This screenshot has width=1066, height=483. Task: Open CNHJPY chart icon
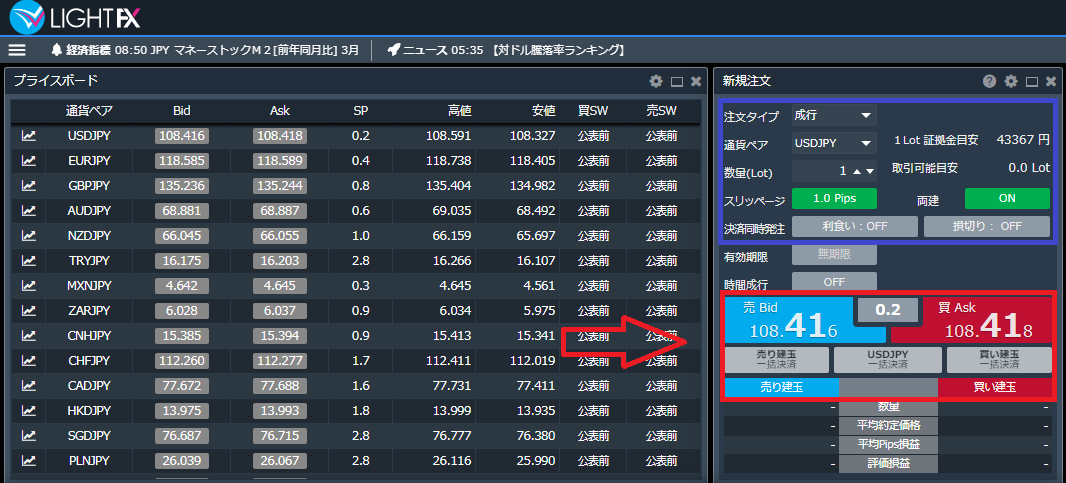click(29, 335)
